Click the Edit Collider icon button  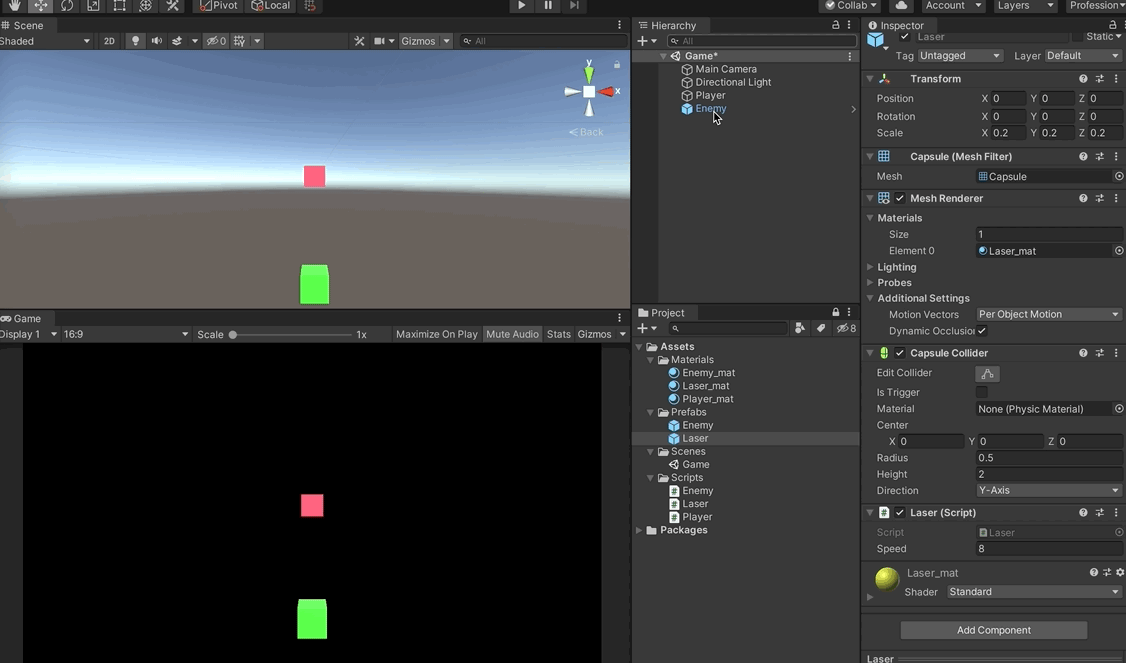click(x=987, y=374)
